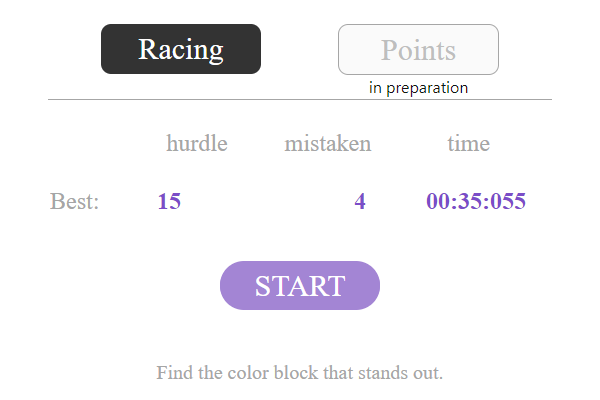Click the 'Find the color block' instruction text
This screenshot has height=400, width=600.
(299, 373)
